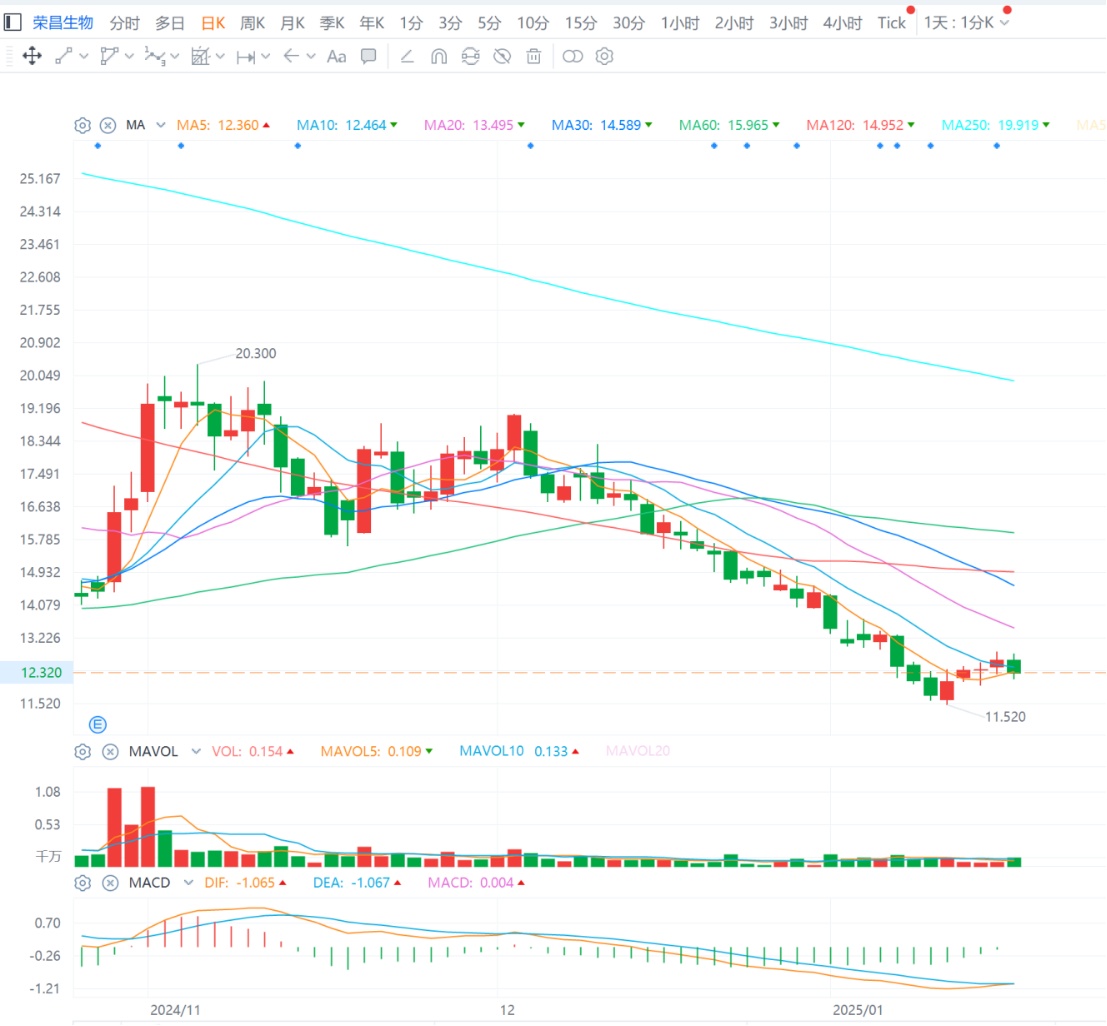Screen dimensions: 1107x1026
Task: Expand the measurement tool options arrow
Action: click(265, 56)
